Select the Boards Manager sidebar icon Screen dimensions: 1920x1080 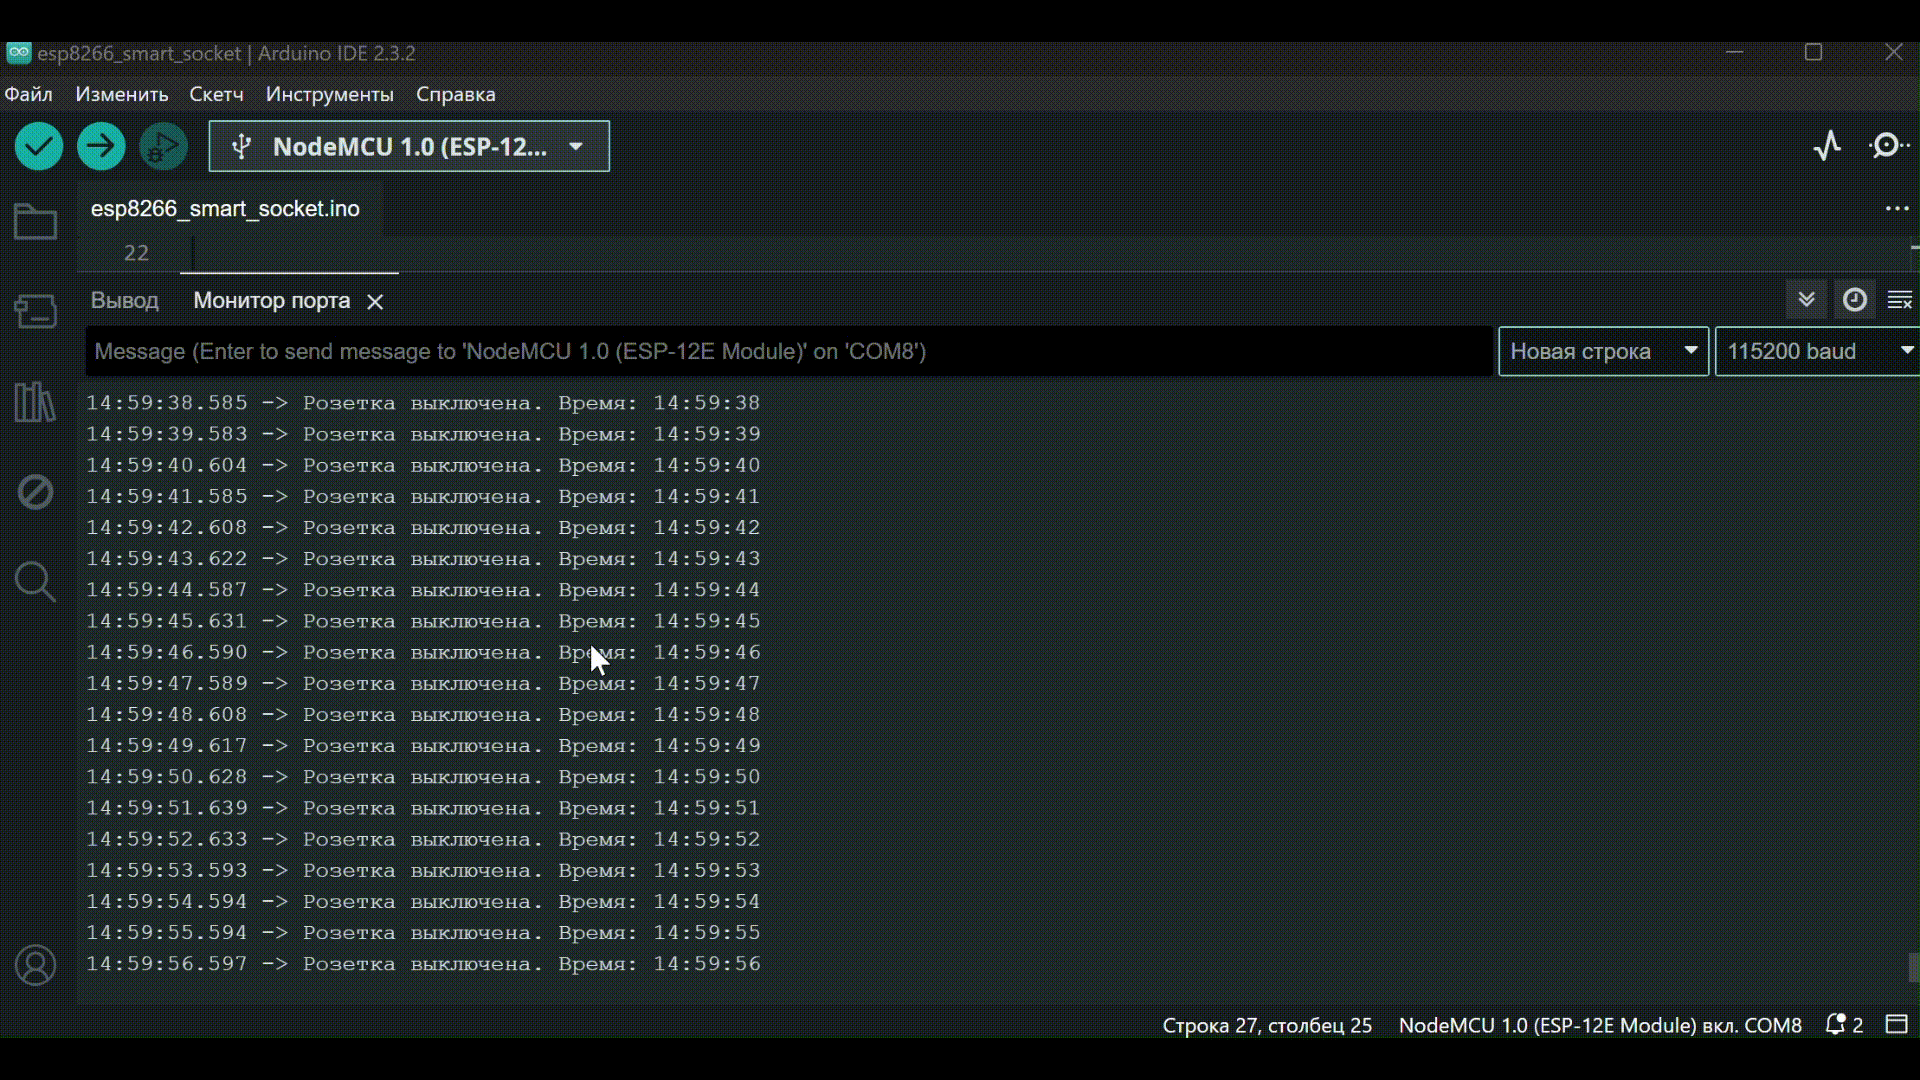35,311
